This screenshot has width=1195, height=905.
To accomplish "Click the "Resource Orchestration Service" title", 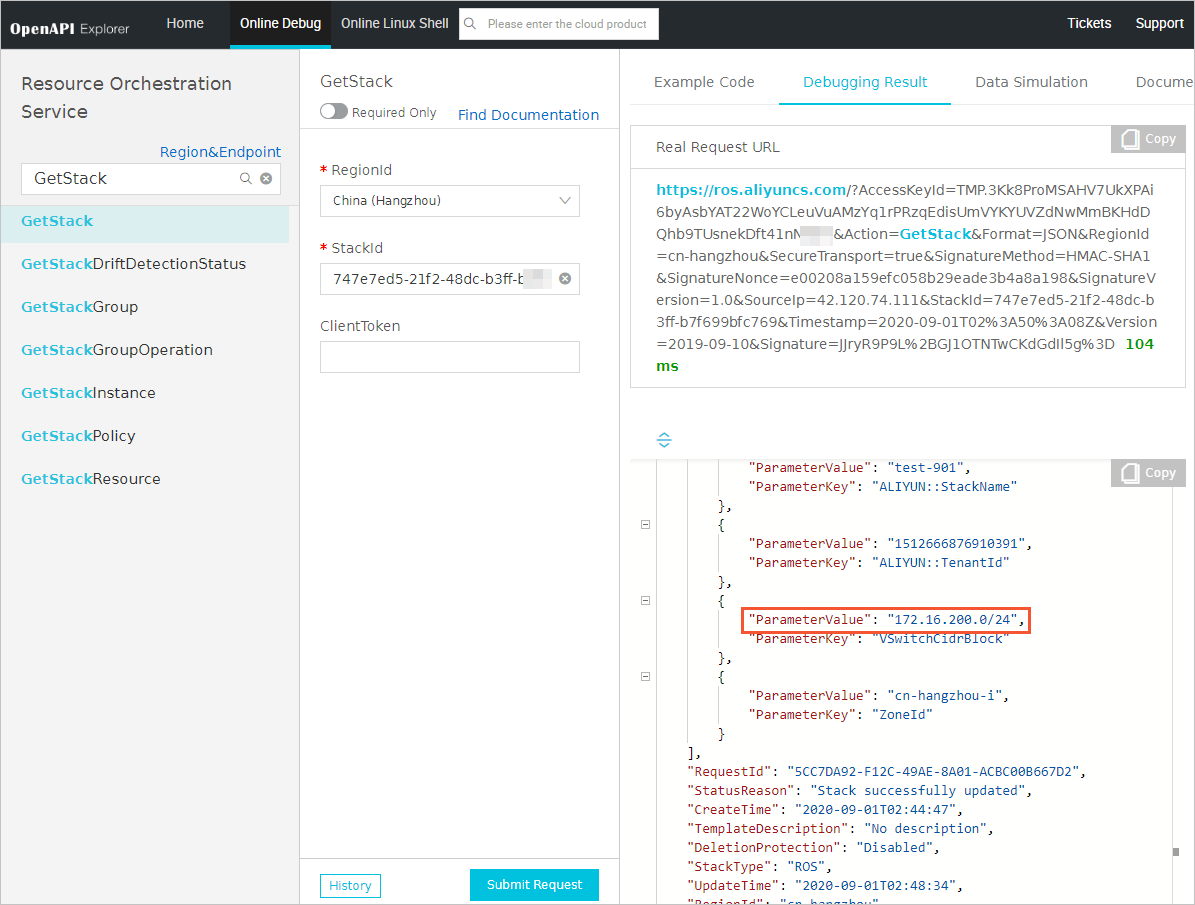I will tap(127, 98).
